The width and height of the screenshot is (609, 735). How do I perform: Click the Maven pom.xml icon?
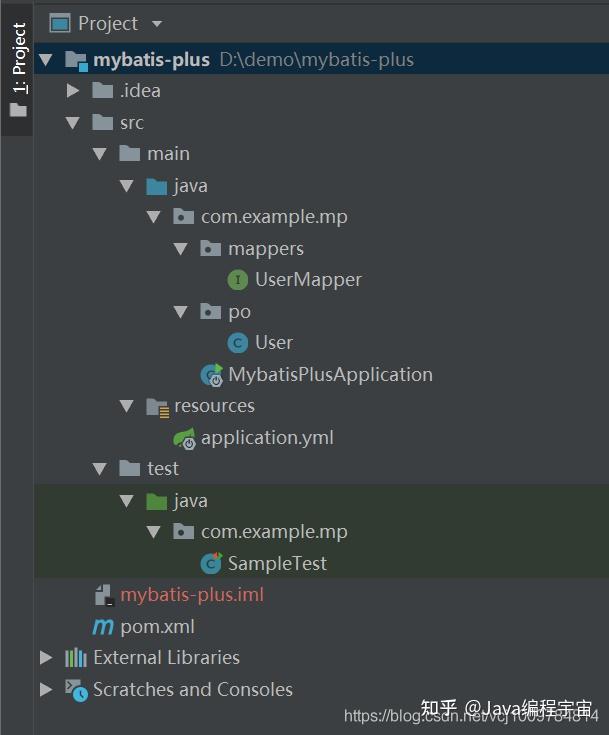(103, 627)
